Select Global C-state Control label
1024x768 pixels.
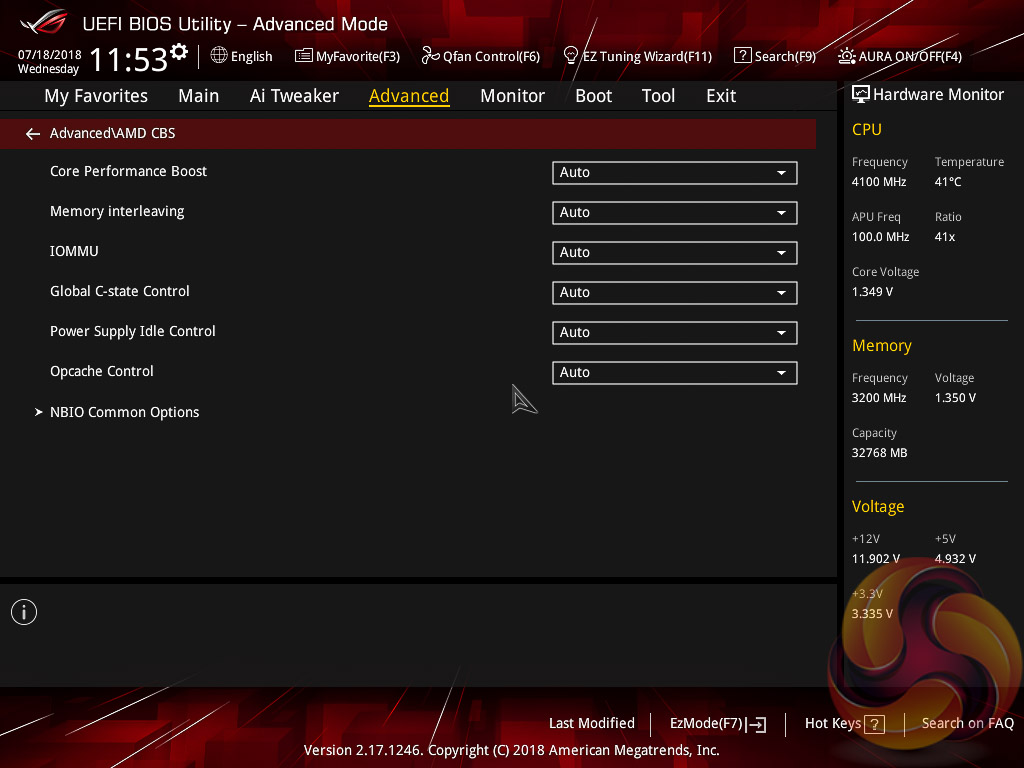[120, 291]
